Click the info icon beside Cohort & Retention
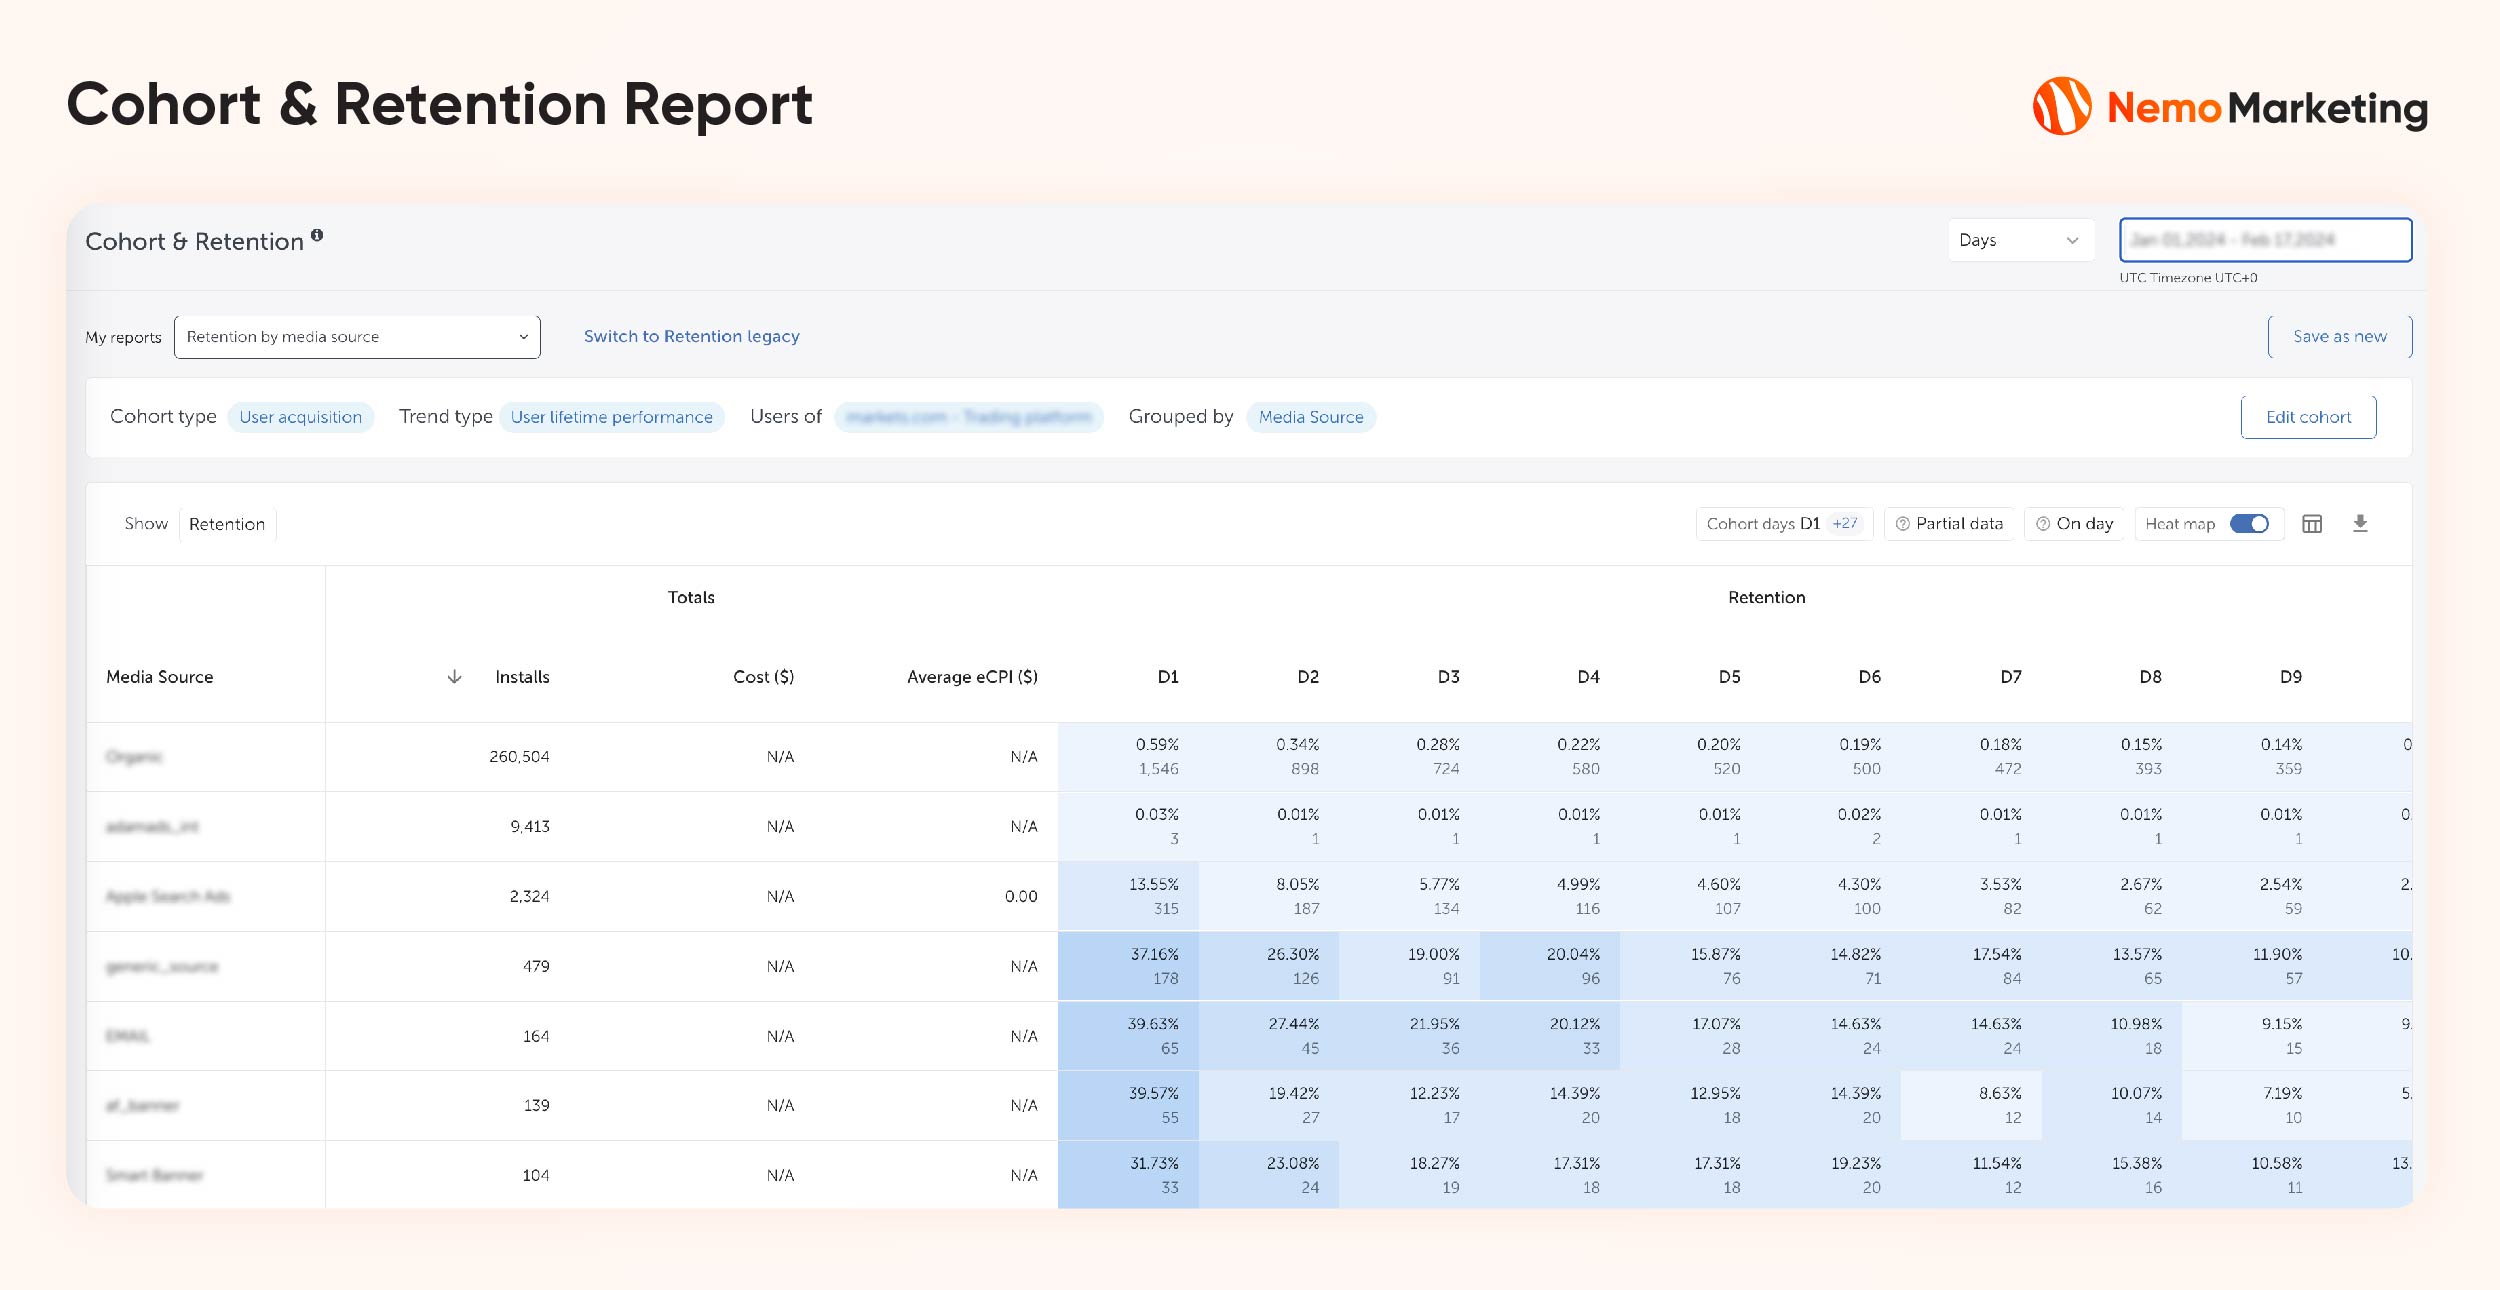2500x1290 pixels. pyautogui.click(x=317, y=236)
